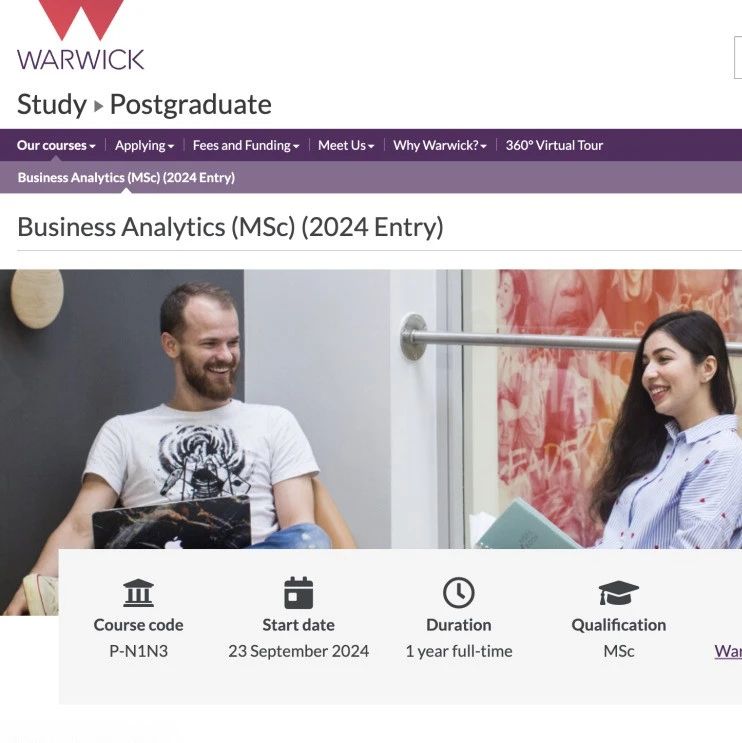Click the P-N1N3 course code text
Viewport: 742px width, 743px height.
138,651
